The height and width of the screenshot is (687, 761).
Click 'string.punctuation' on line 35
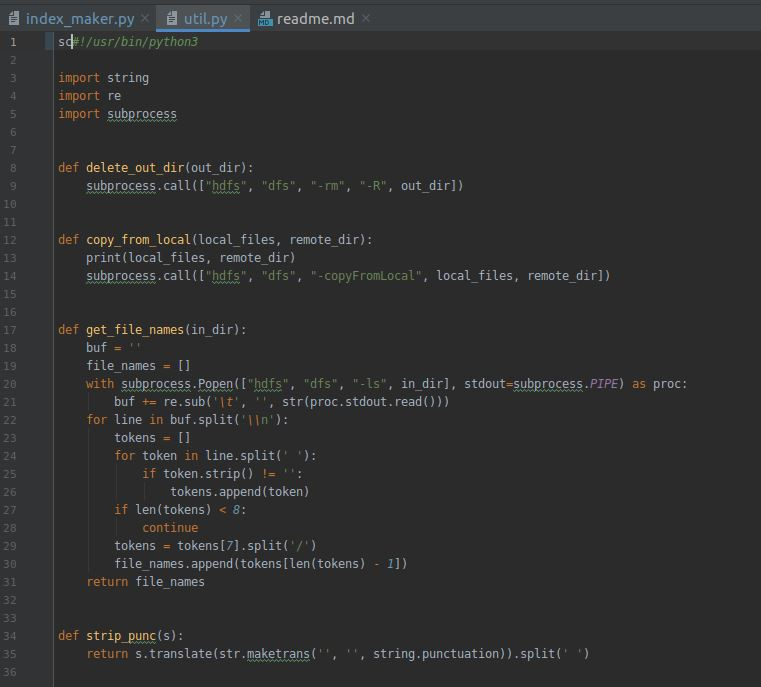(436, 654)
